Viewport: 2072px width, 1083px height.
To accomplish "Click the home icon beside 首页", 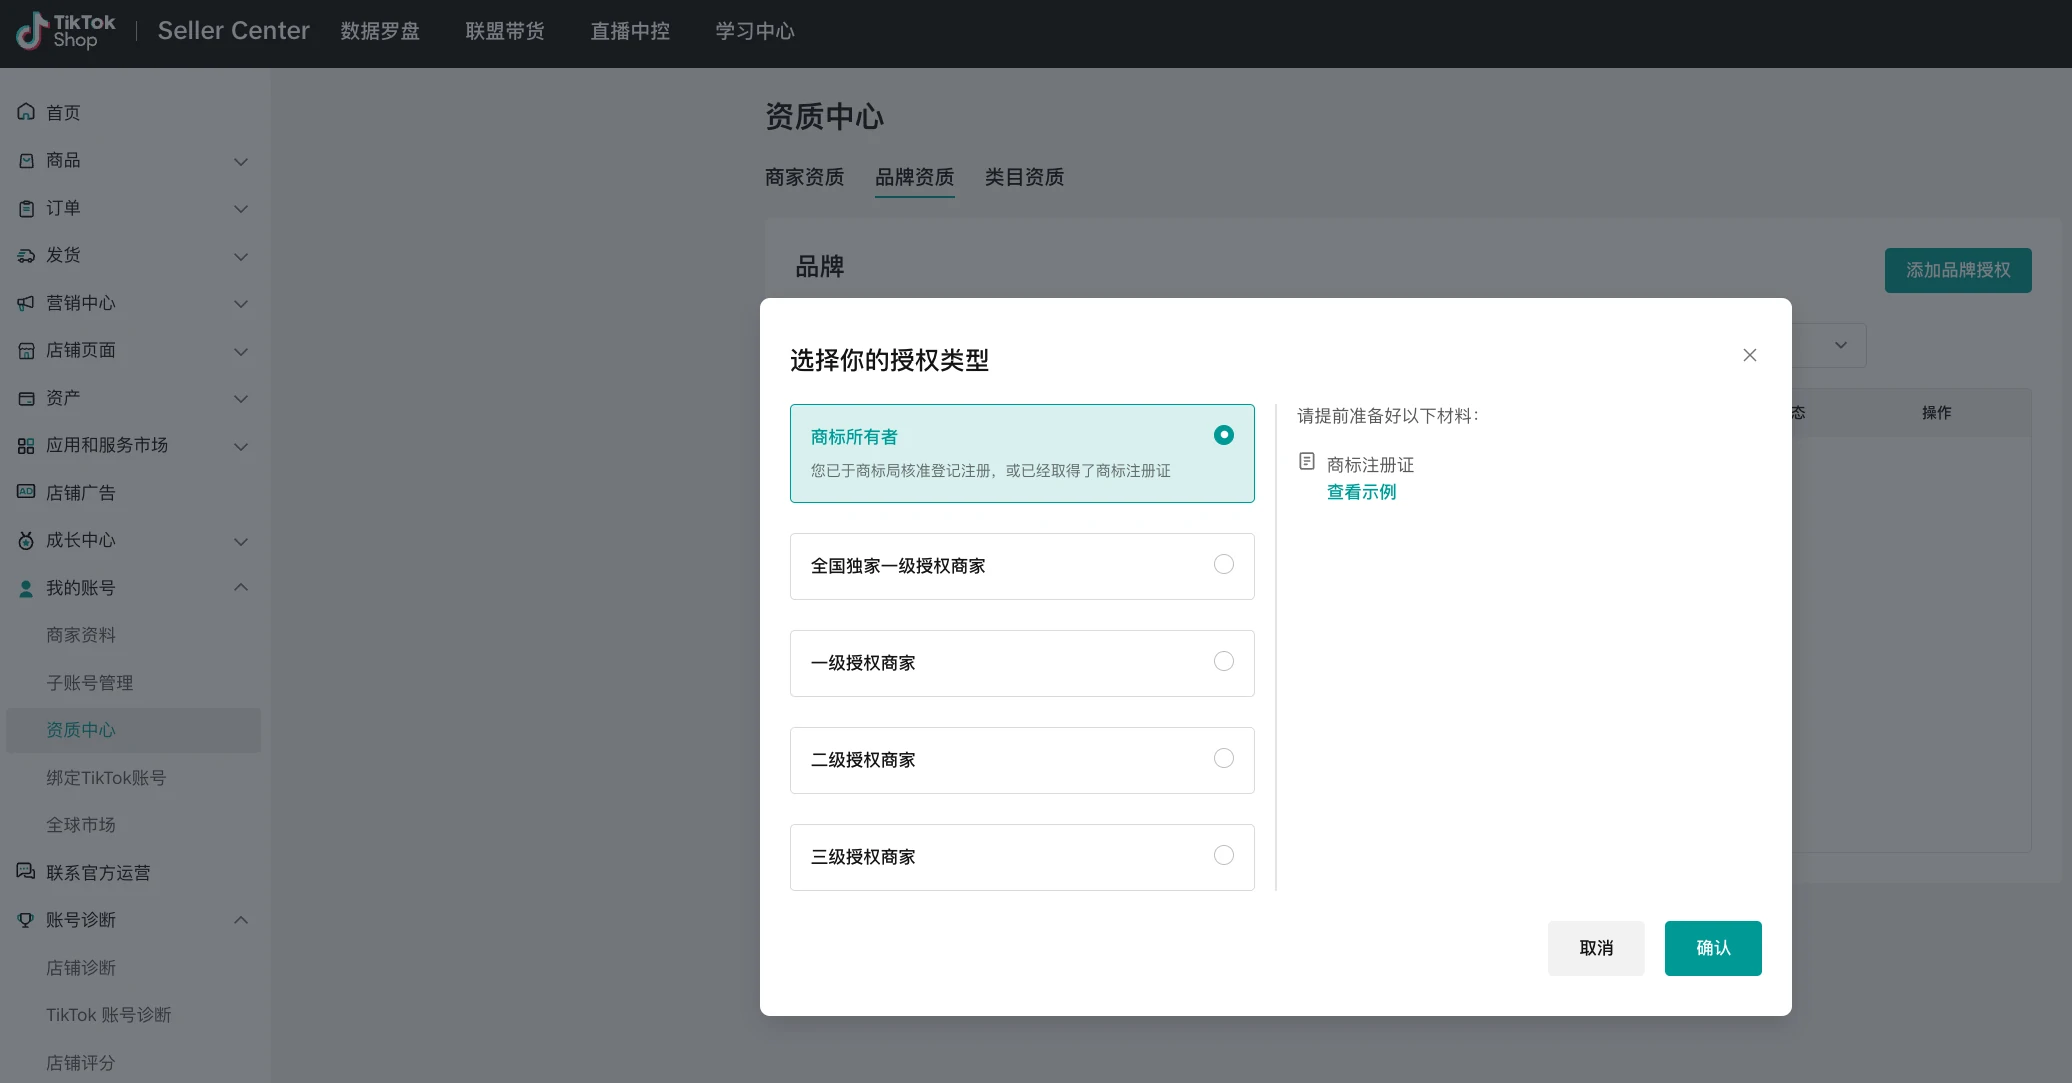I will pyautogui.click(x=26, y=112).
